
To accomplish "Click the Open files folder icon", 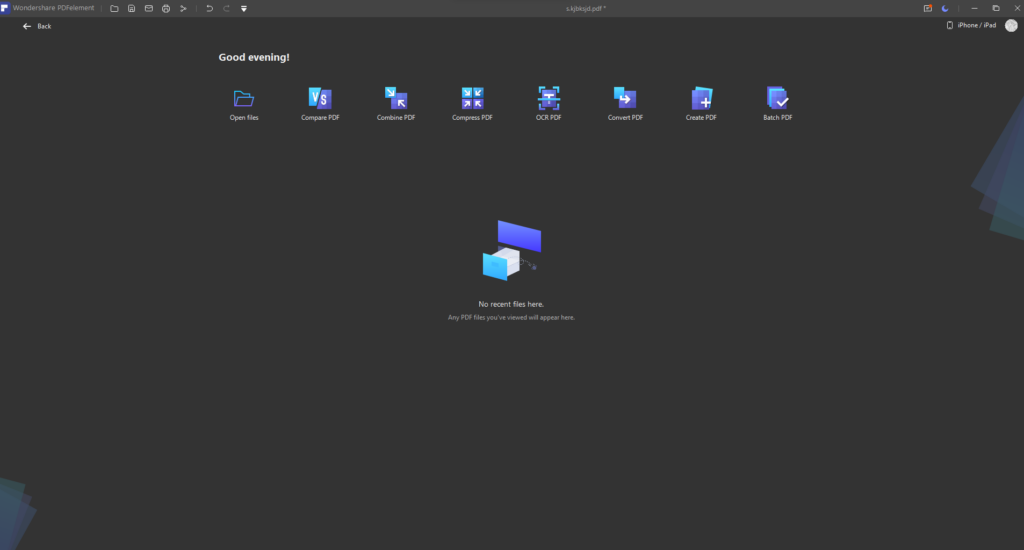I will [x=244, y=99].
